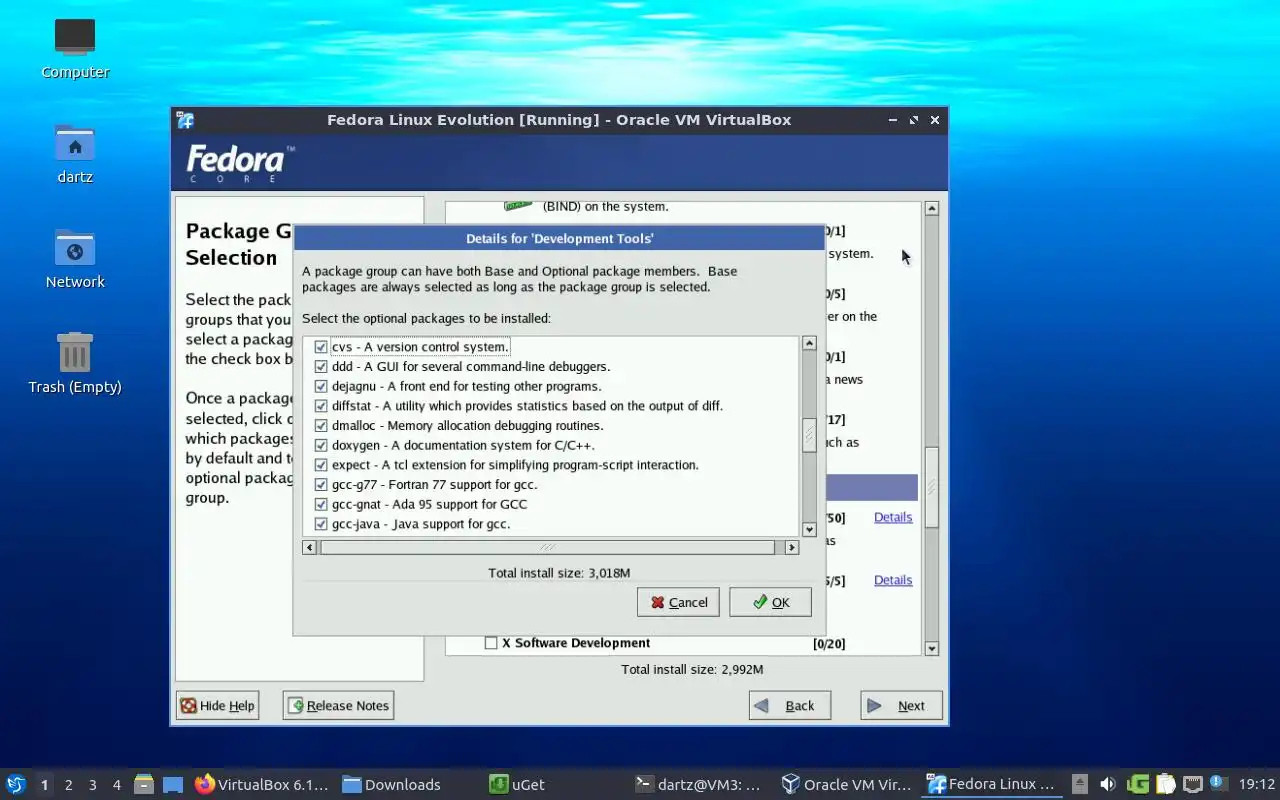Uncheck the cvs package checkbox
This screenshot has height=800, width=1280.
321,347
